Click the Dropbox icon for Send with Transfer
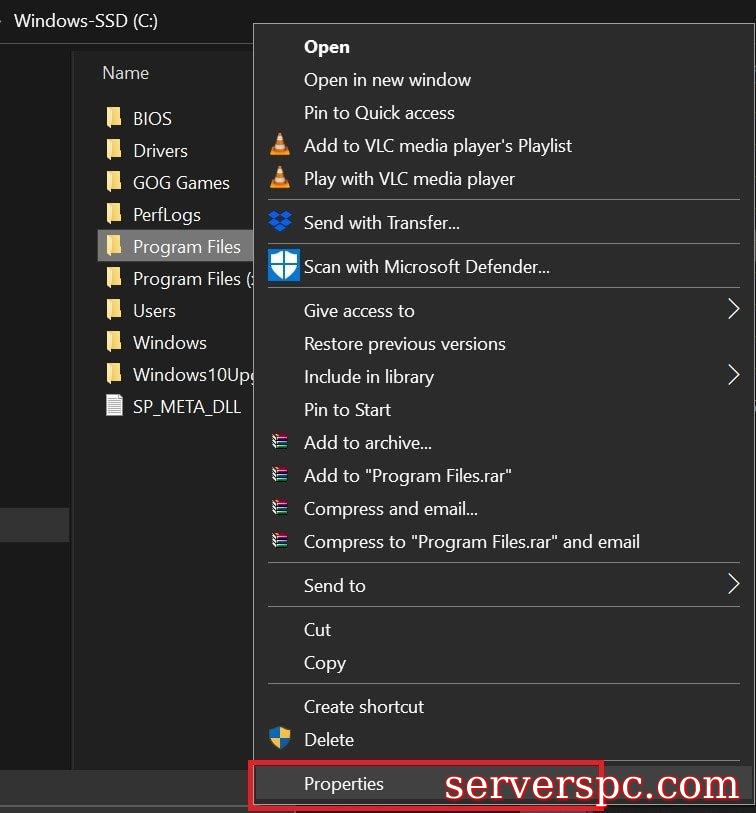The width and height of the screenshot is (756, 813). 280,223
